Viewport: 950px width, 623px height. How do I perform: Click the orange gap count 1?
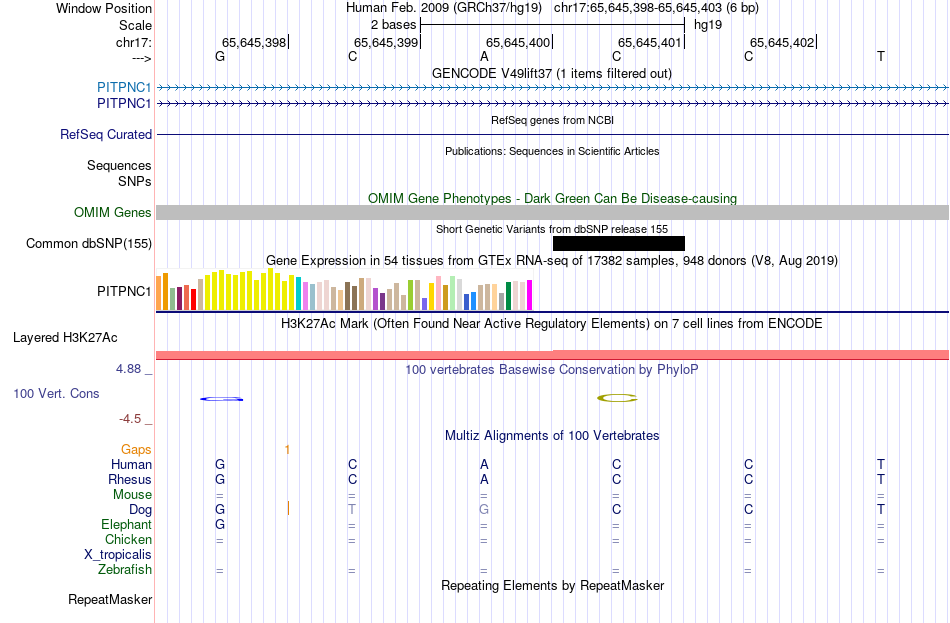[287, 449]
